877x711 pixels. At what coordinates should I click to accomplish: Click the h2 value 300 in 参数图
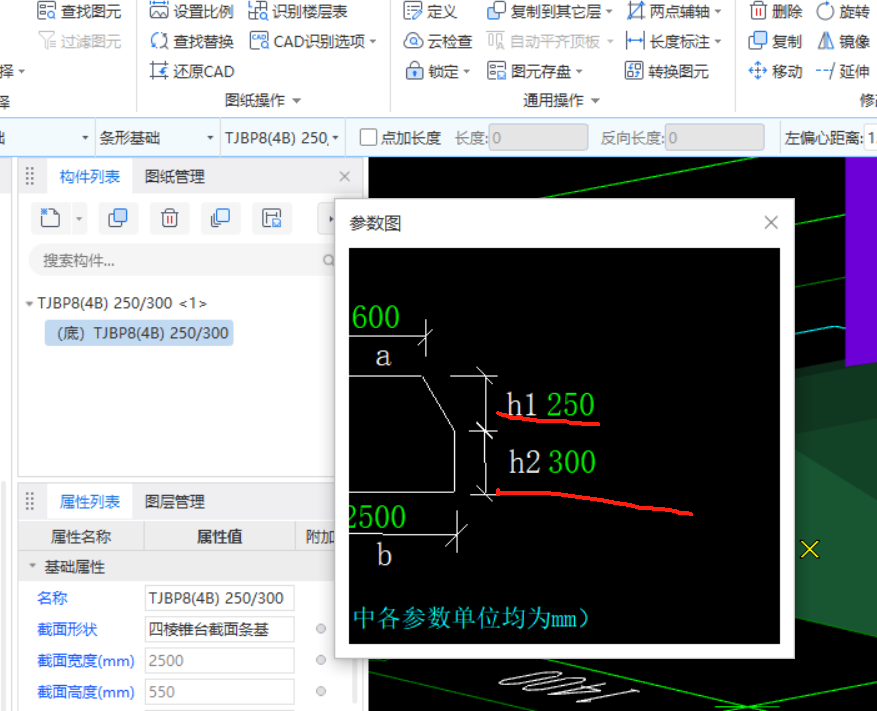click(572, 462)
